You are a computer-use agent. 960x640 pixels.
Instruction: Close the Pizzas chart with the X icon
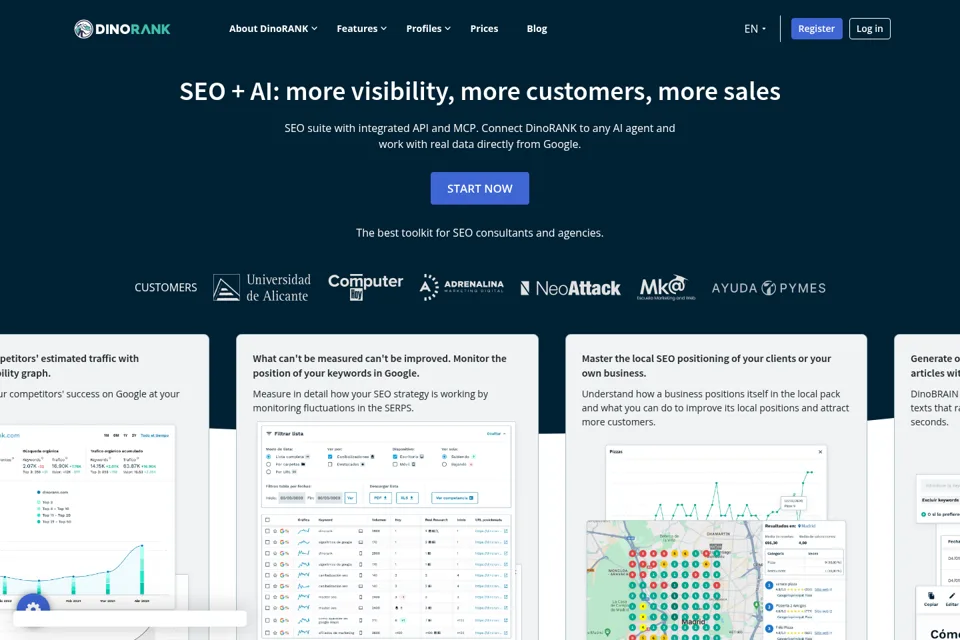(x=820, y=452)
